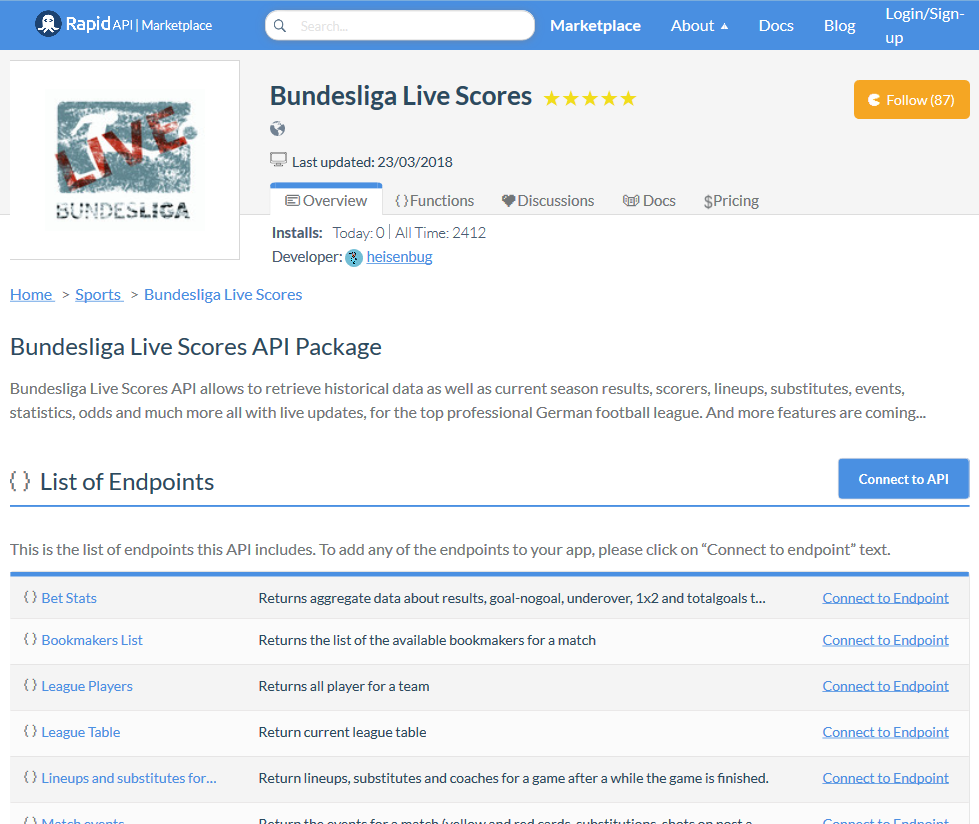Connect to Endpoint for Bet Stats

[885, 598]
